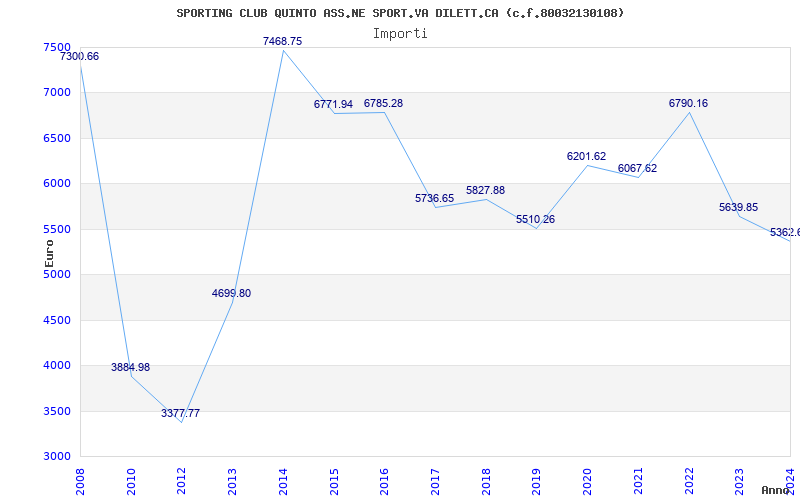Click the 7300.66 data label for 2008

(80, 57)
